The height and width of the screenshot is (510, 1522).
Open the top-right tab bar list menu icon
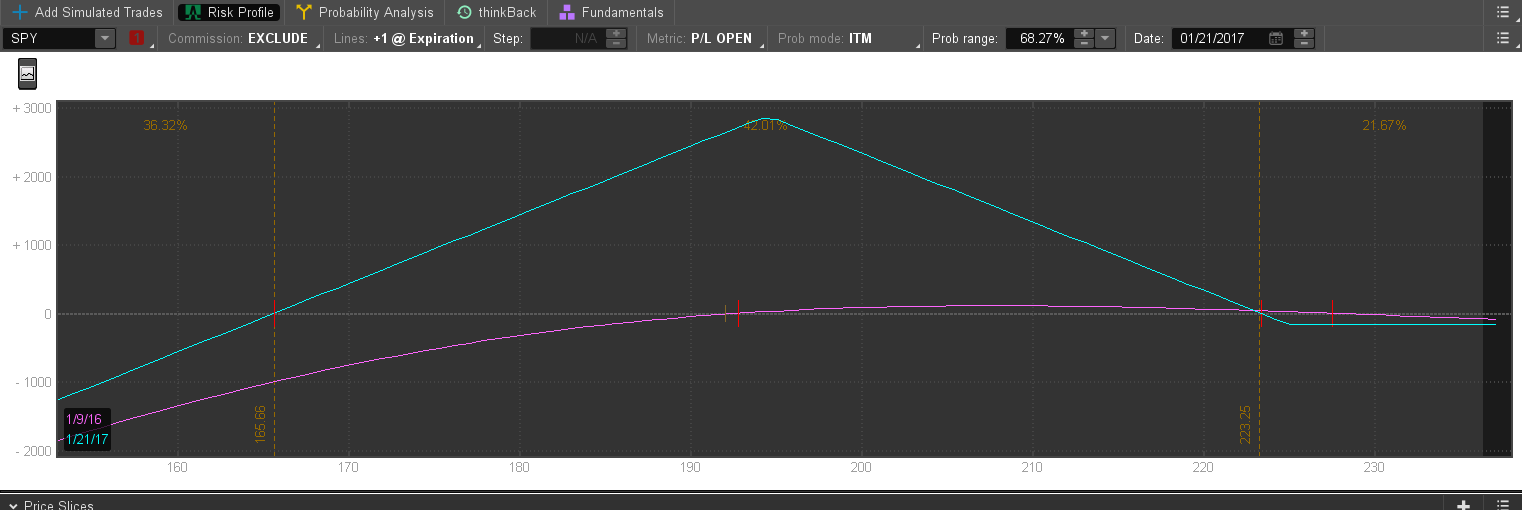1503,12
